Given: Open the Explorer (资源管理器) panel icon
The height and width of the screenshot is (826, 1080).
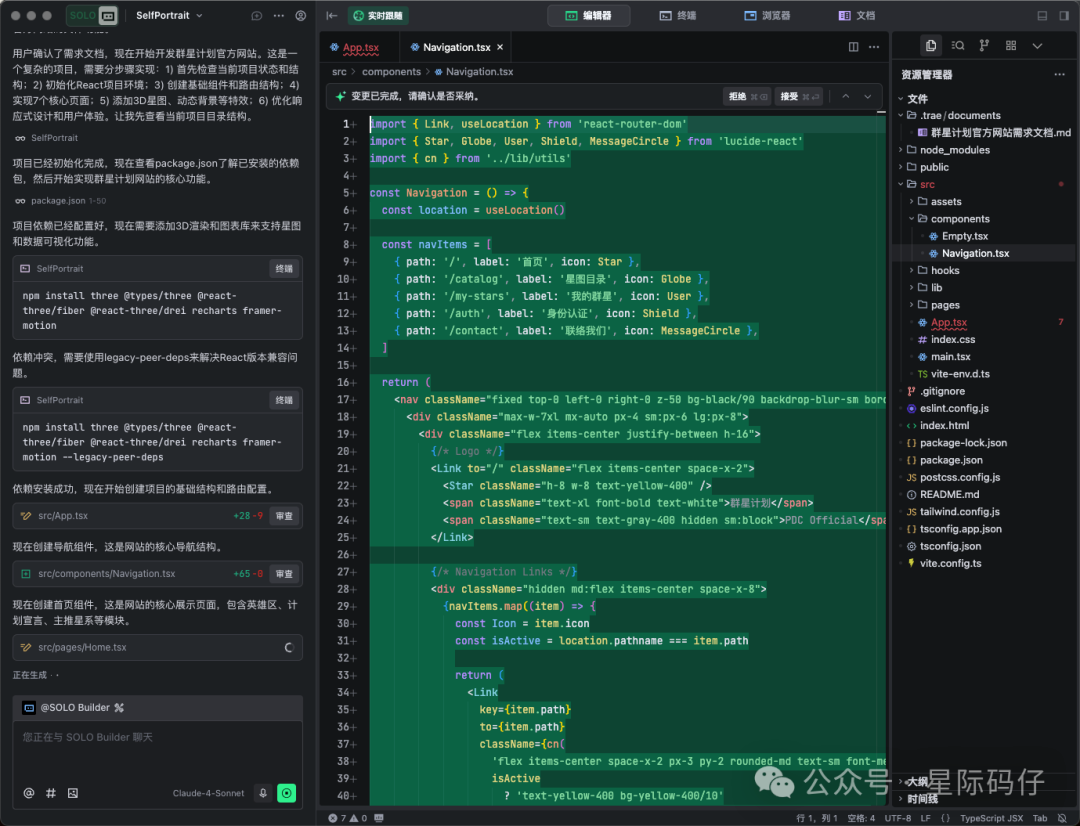Looking at the screenshot, I should click(930, 45).
